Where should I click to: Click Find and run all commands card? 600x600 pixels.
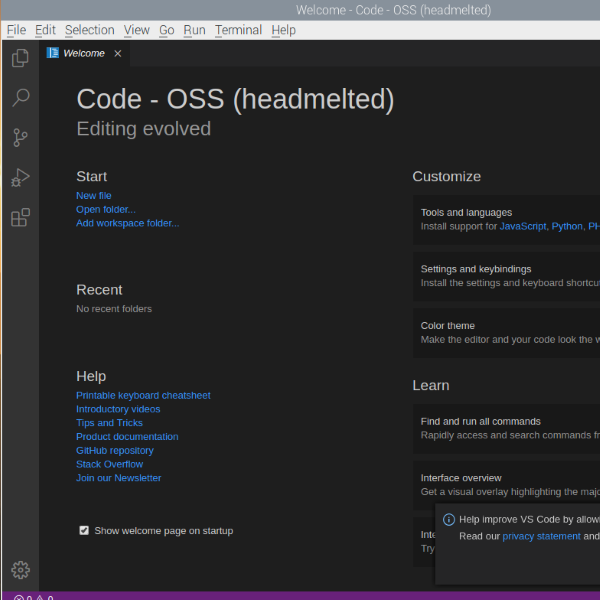click(506, 429)
